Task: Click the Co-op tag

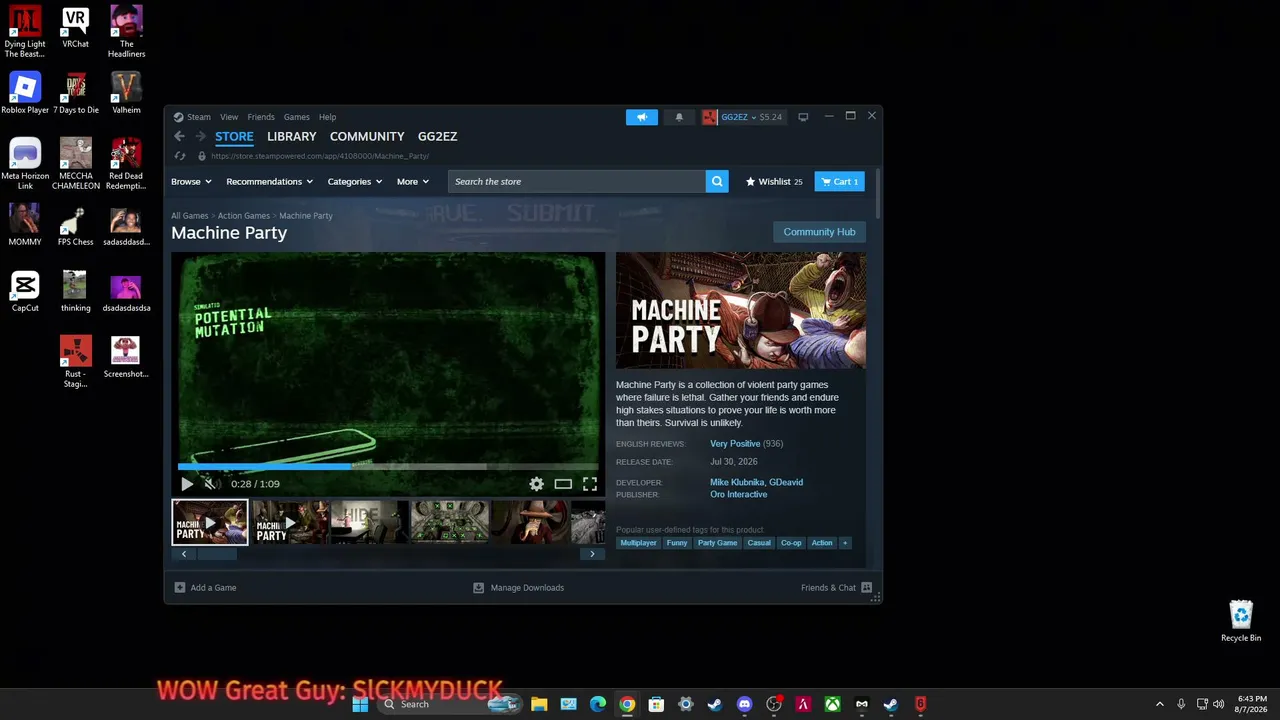Action: pos(791,543)
